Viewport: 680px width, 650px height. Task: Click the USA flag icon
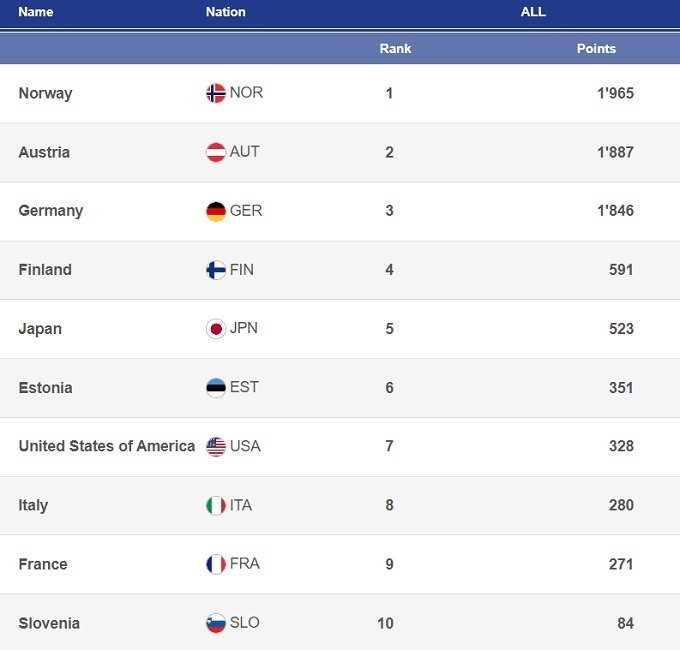click(216, 447)
